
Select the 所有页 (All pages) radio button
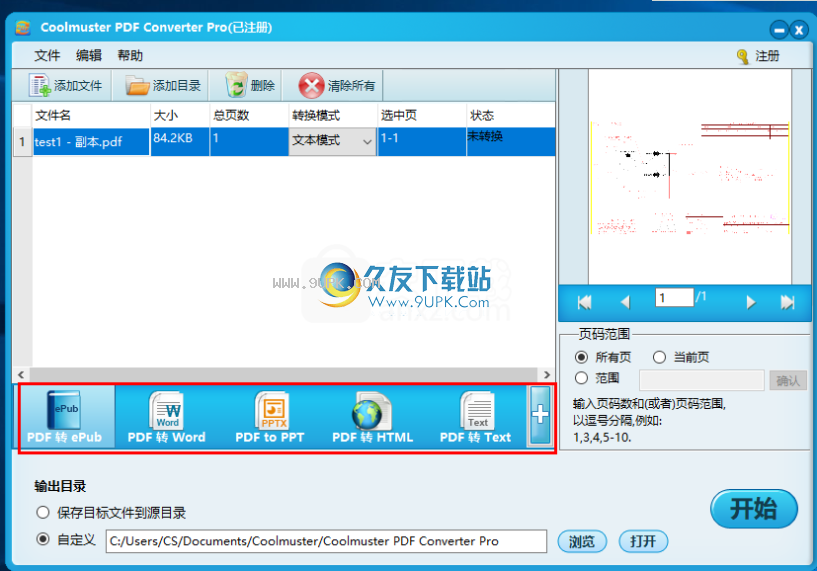[x=581, y=357]
